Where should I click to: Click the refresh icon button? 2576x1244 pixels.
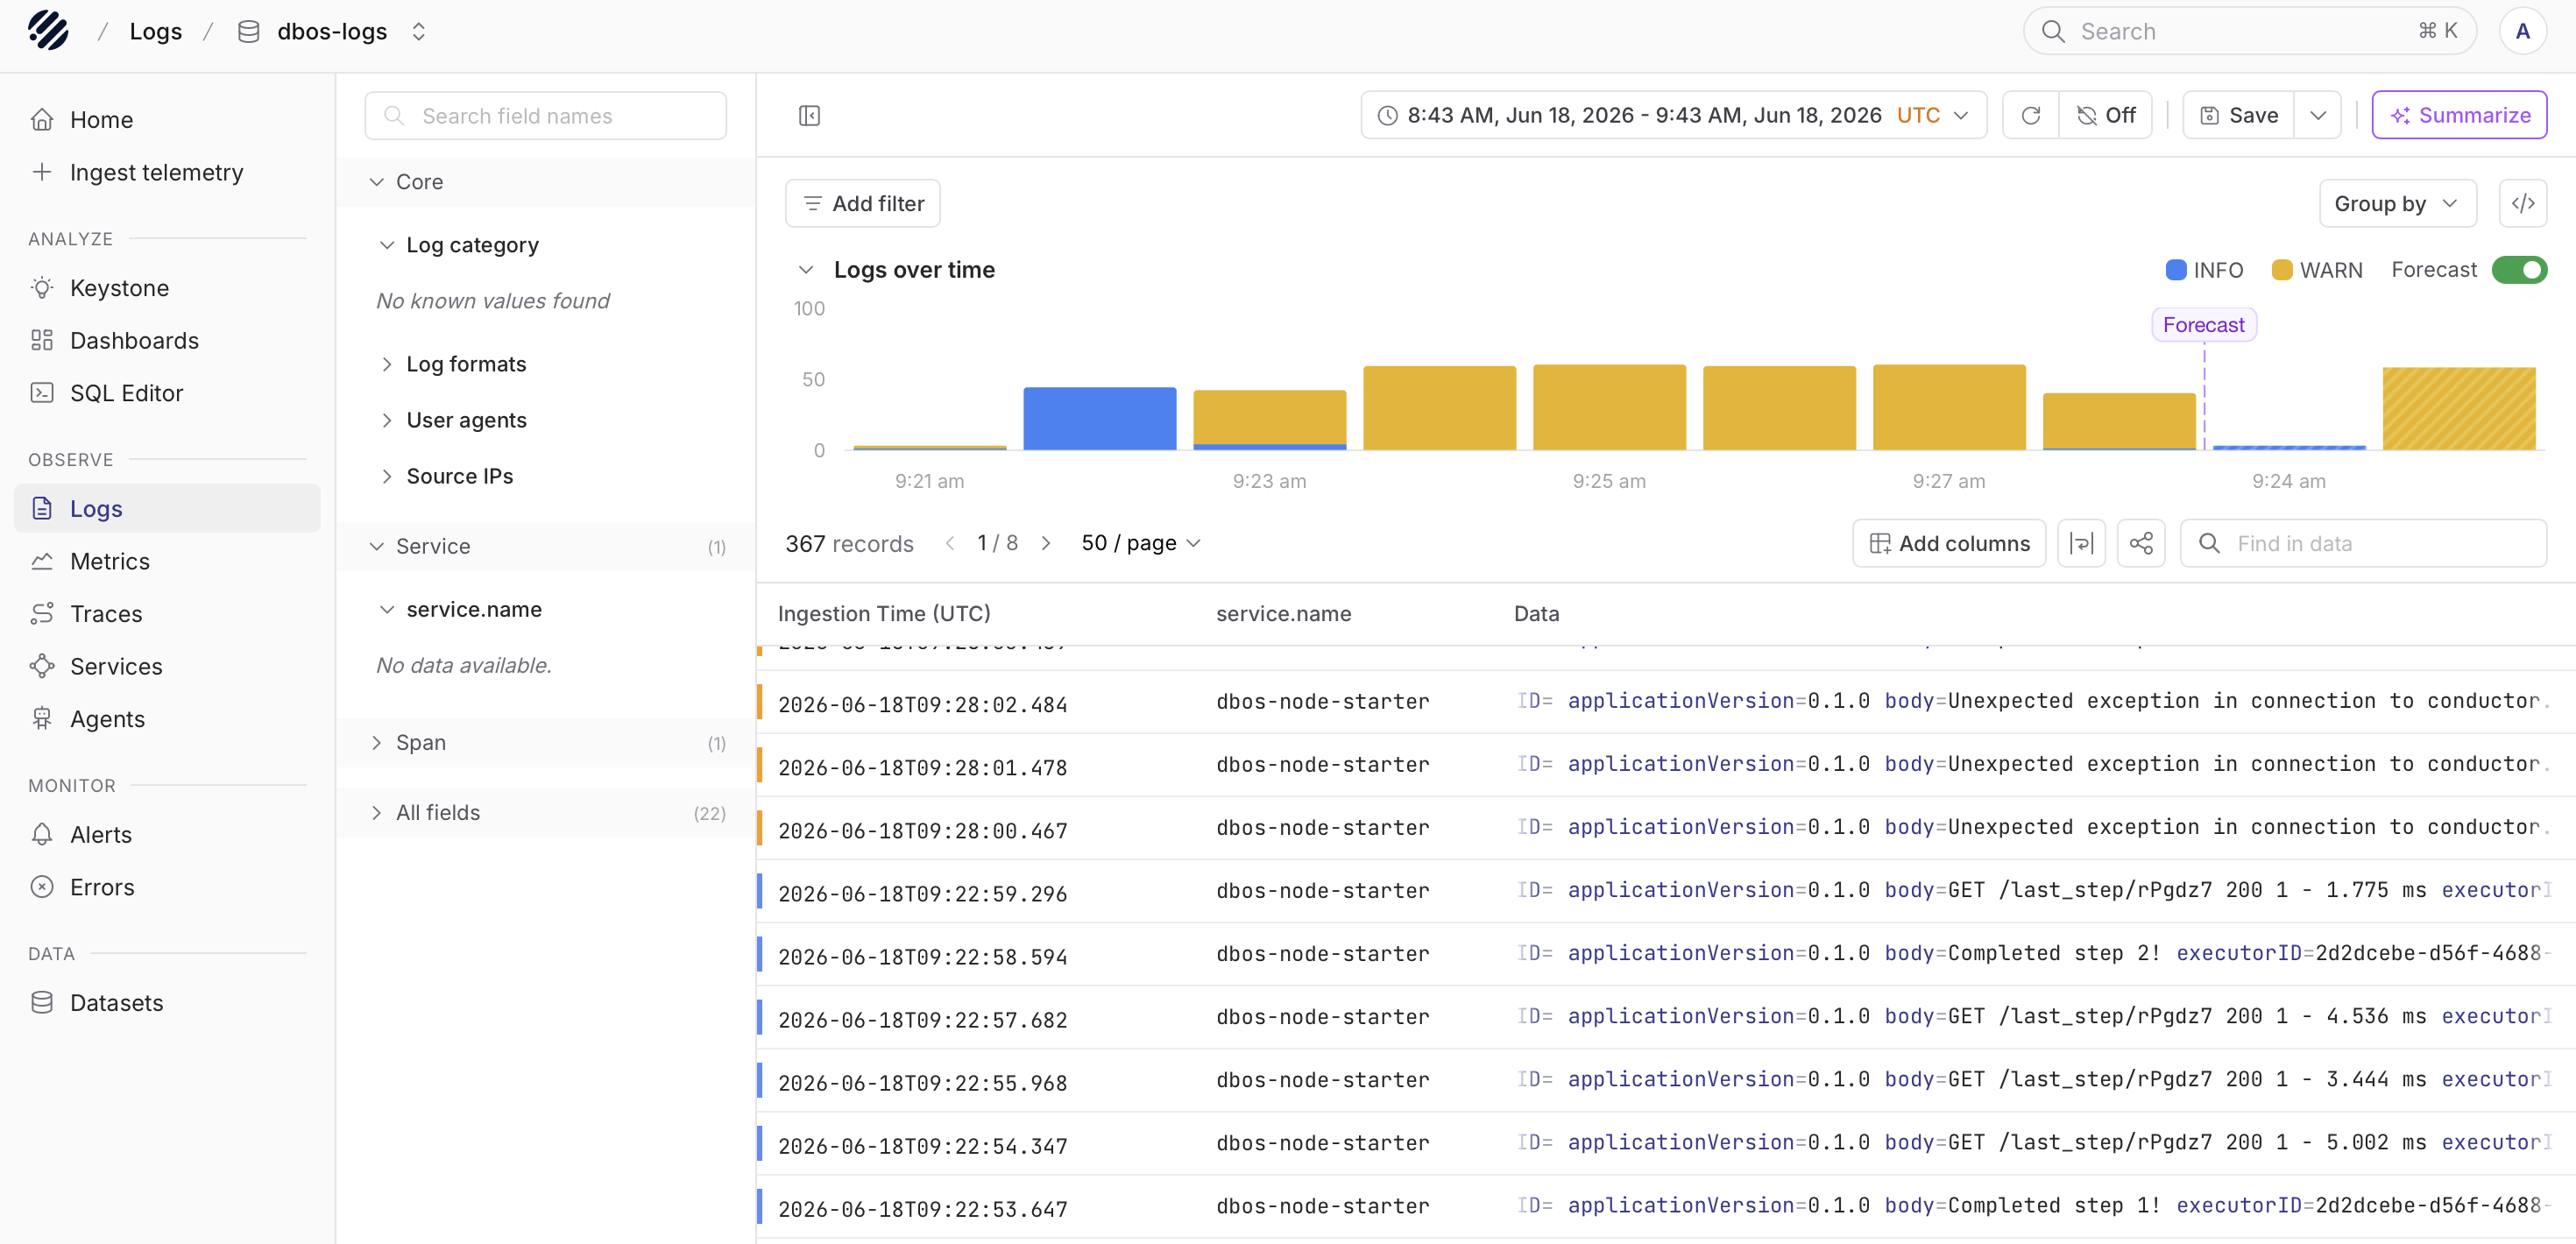pos(2030,115)
